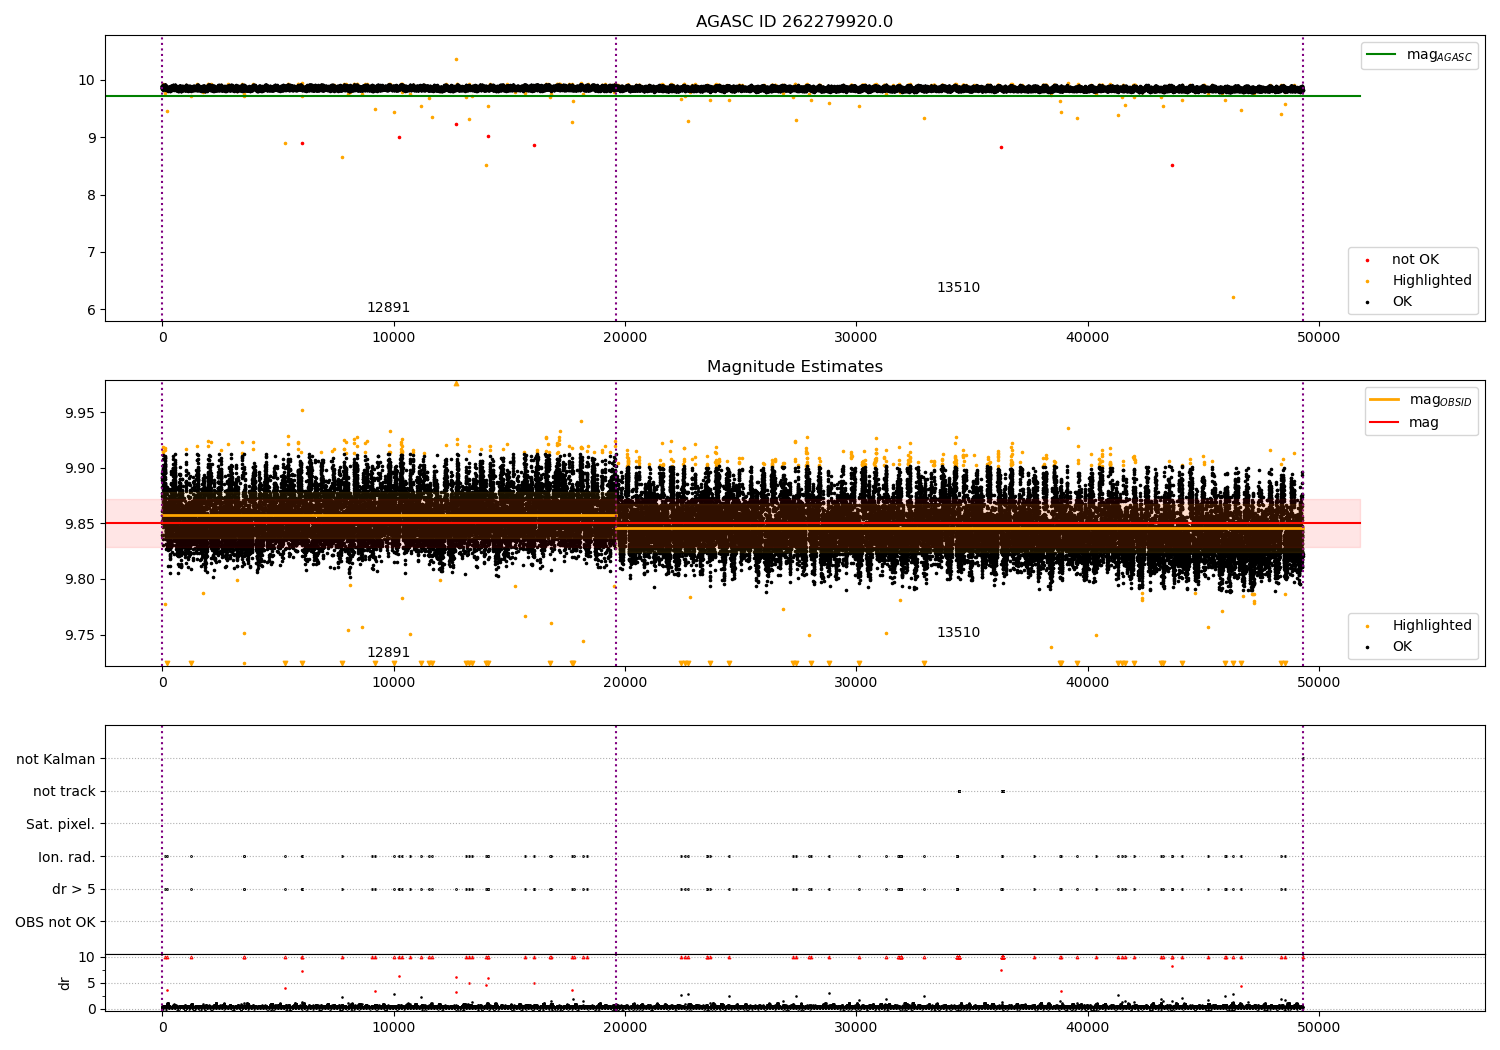Click the "not track" row label
This screenshot has height=1050, width=1500.
[64, 792]
